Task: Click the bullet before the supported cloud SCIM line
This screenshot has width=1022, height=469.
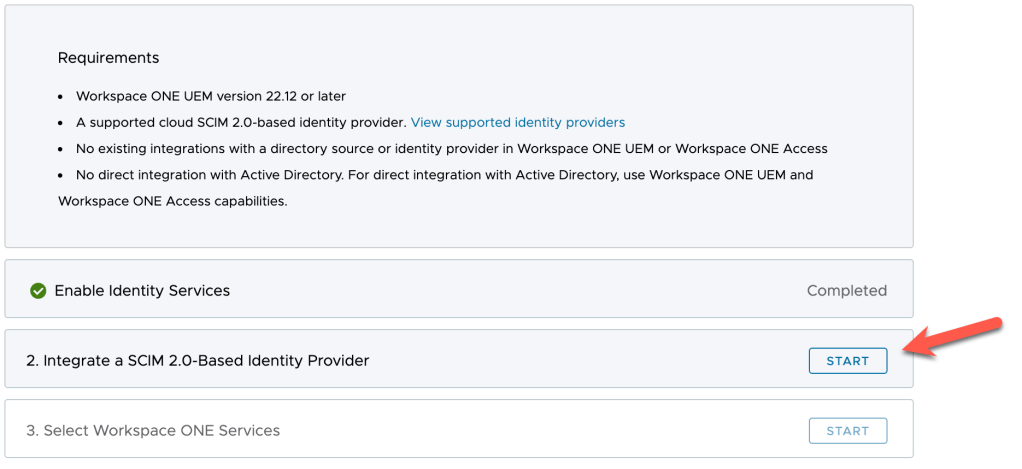Action: tap(62, 123)
